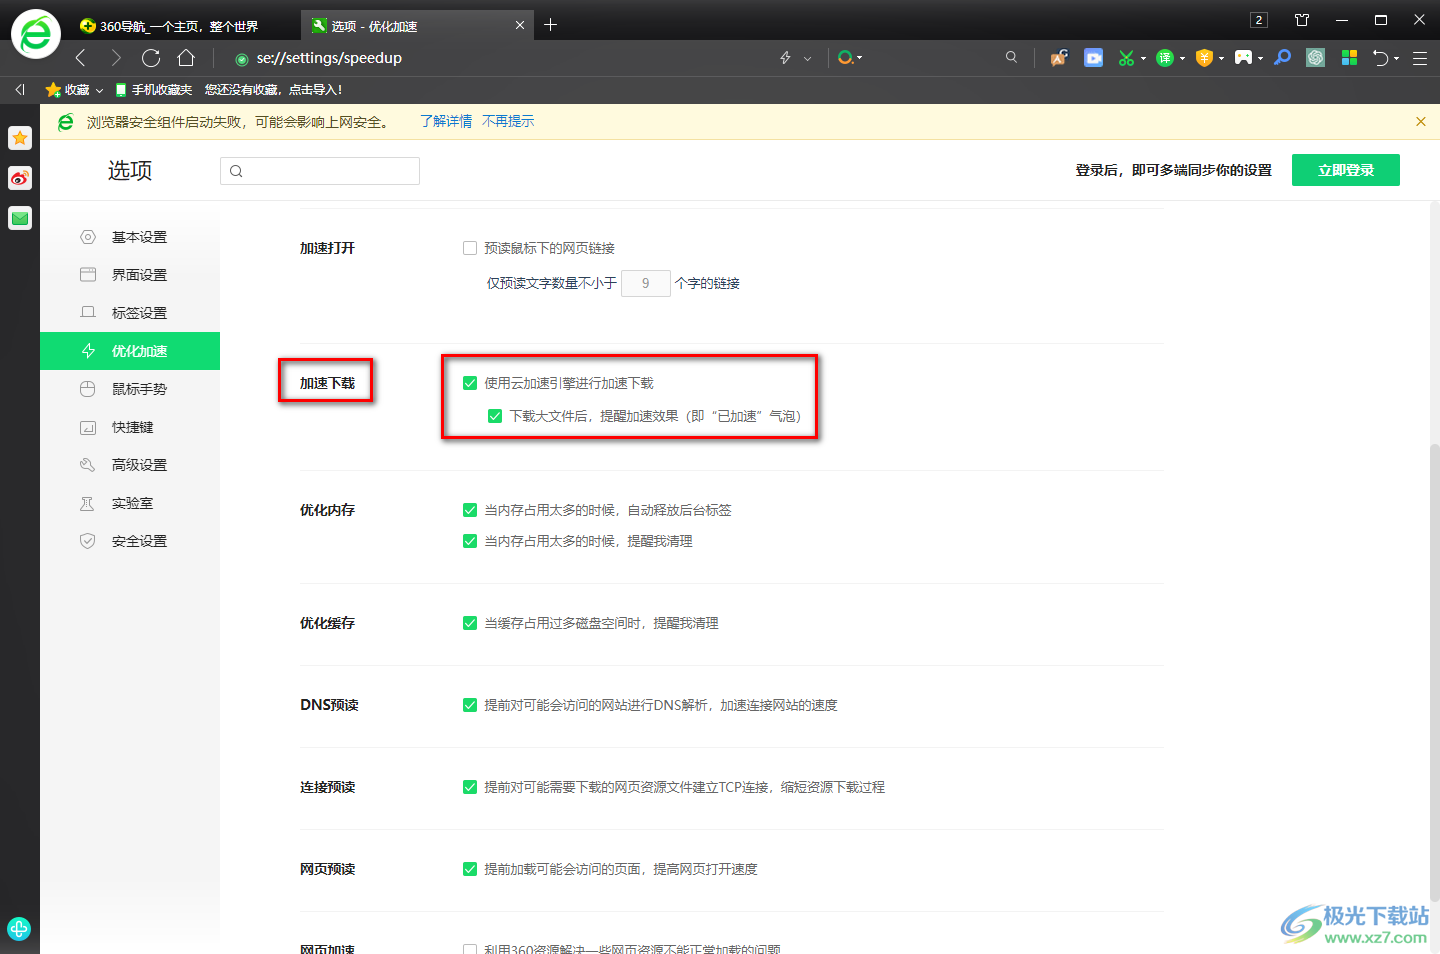Click the 了解详情 link in warning bar
1440x954 pixels.
446,121
